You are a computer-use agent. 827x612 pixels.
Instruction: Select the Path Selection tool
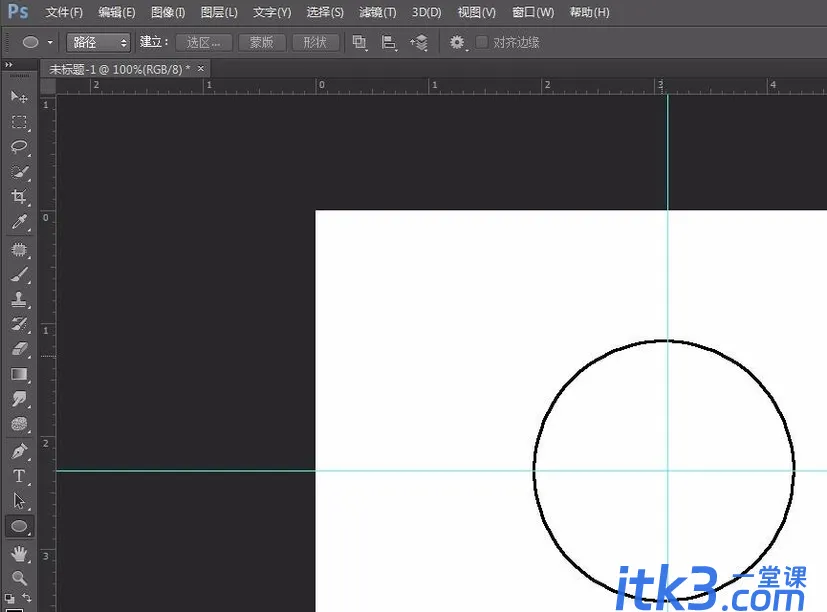pos(19,501)
